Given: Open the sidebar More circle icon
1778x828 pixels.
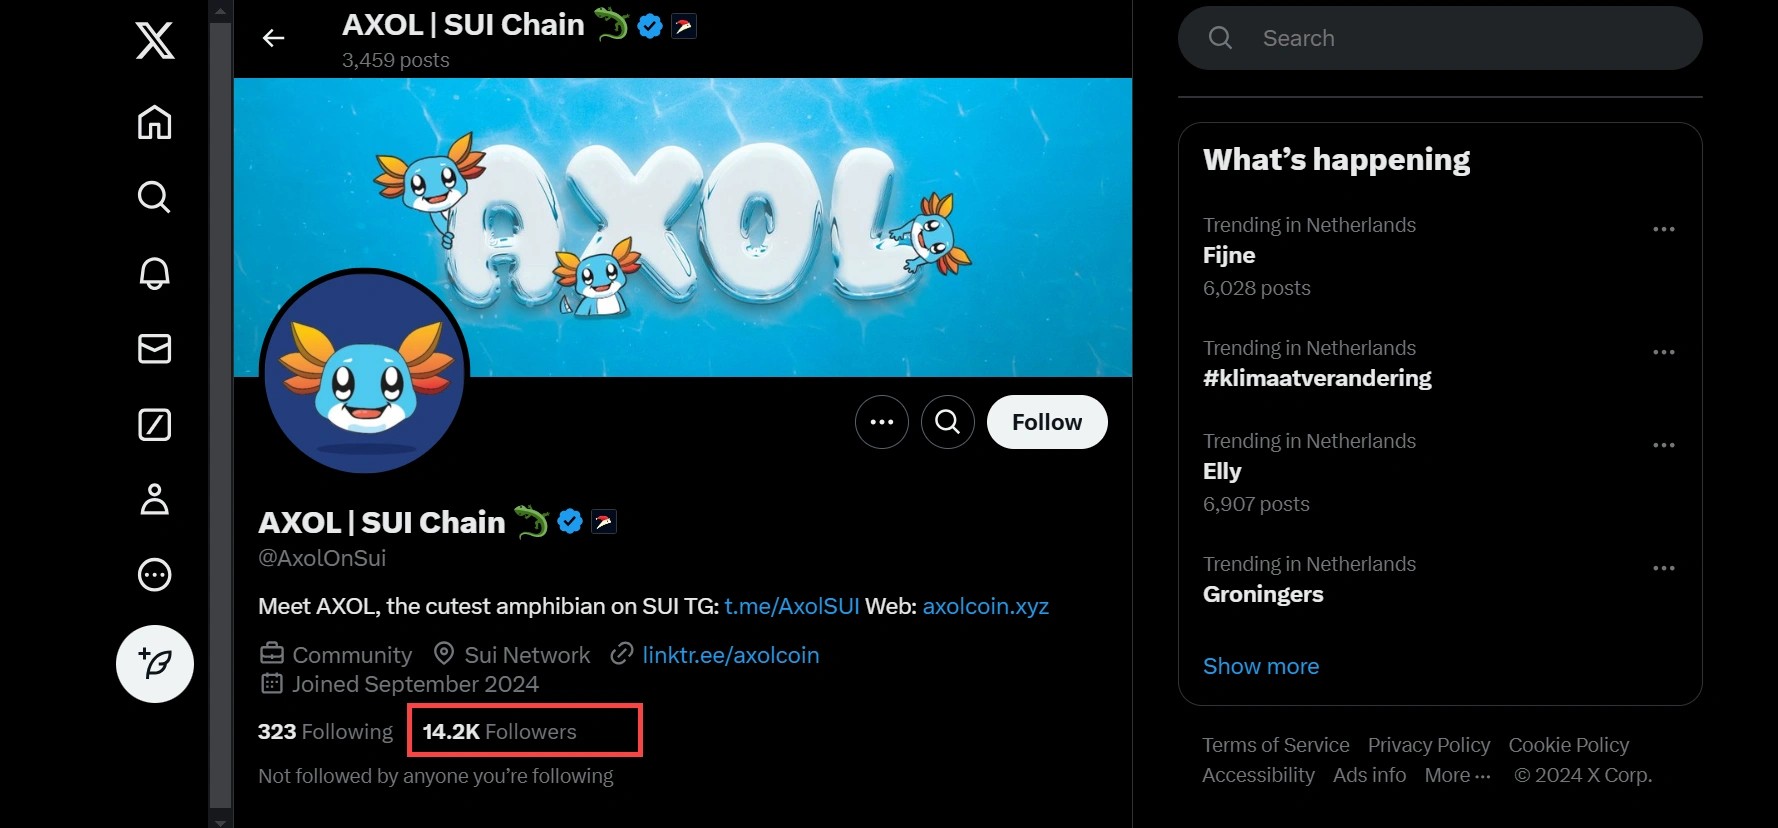Looking at the screenshot, I should (x=154, y=575).
